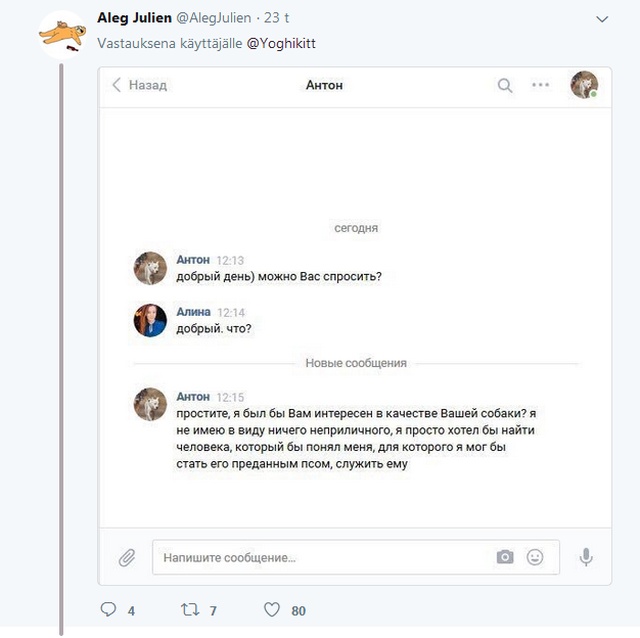The image size is (640, 638).
Task: Click the search magnifier in chat header
Action: 505,86
